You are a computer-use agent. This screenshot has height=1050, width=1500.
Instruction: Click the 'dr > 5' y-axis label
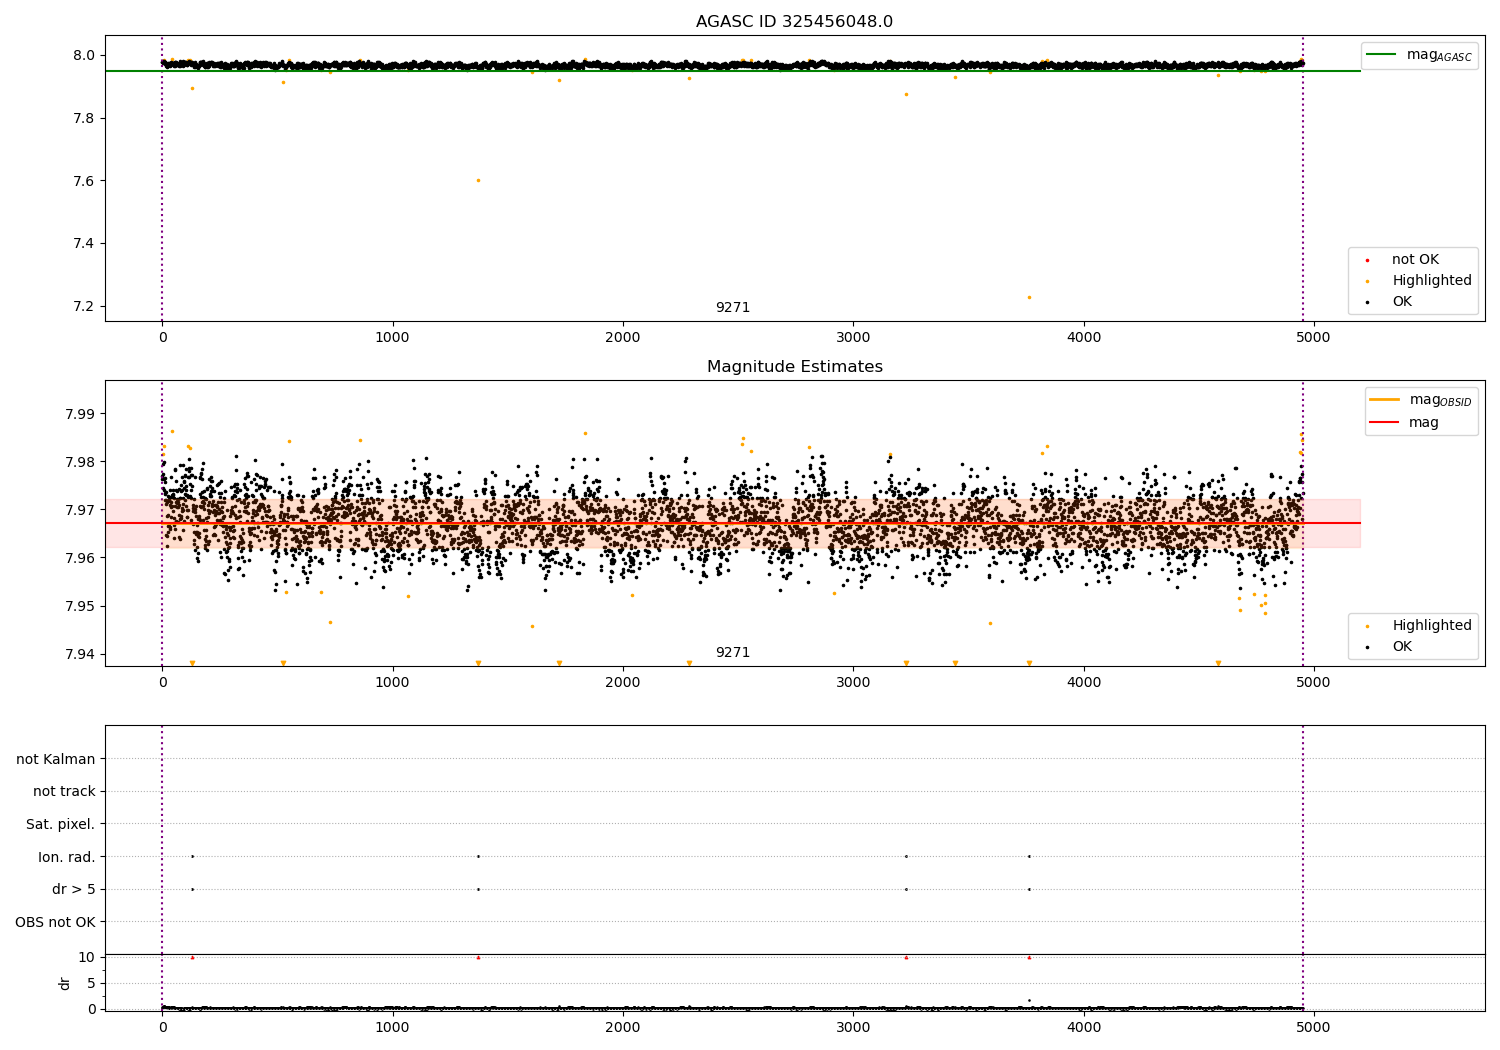point(74,890)
